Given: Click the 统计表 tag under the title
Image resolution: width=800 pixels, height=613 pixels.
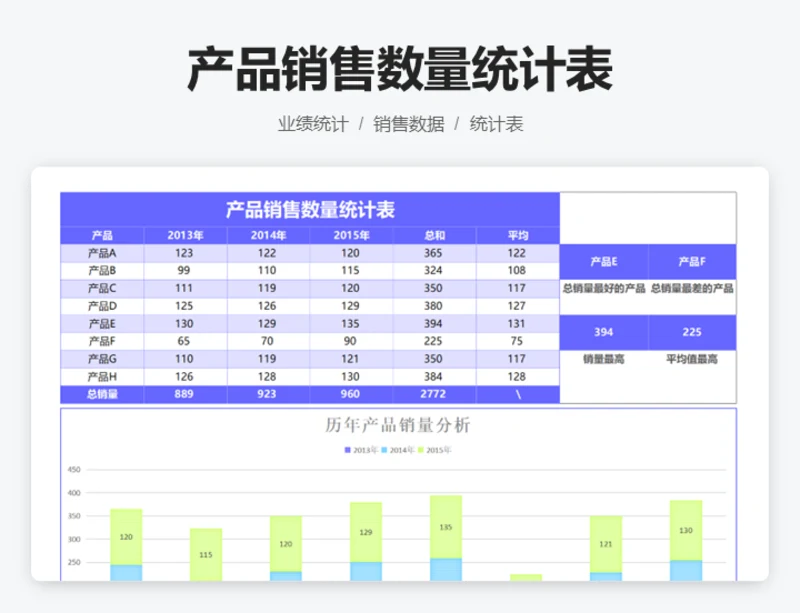Looking at the screenshot, I should click(x=496, y=124).
